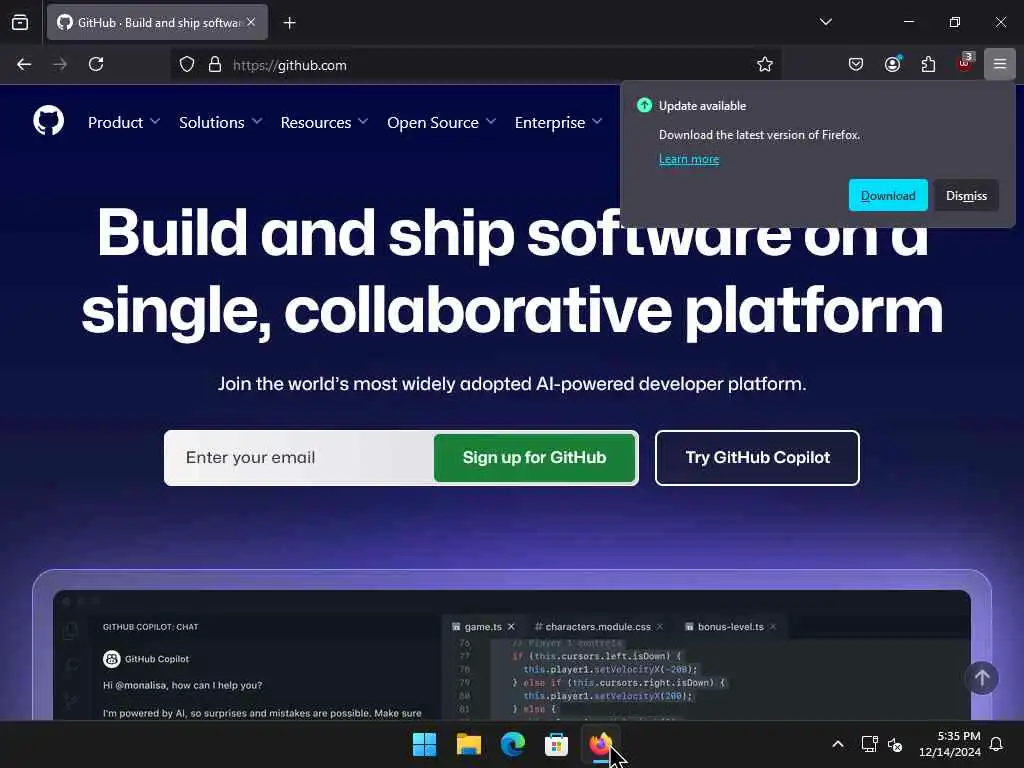Click the GitHub Copilot chat avatar
Image resolution: width=1024 pixels, height=768 pixels.
pyautogui.click(x=112, y=659)
